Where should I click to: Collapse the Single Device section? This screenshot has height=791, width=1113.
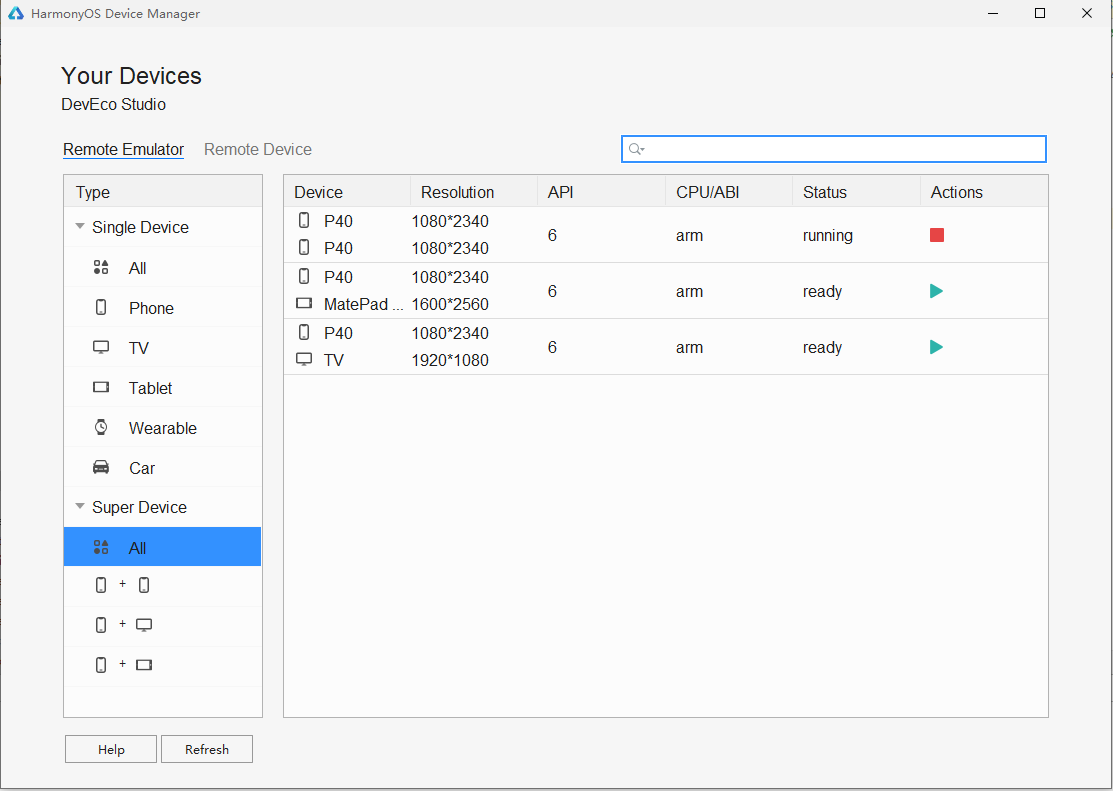[x=79, y=227]
